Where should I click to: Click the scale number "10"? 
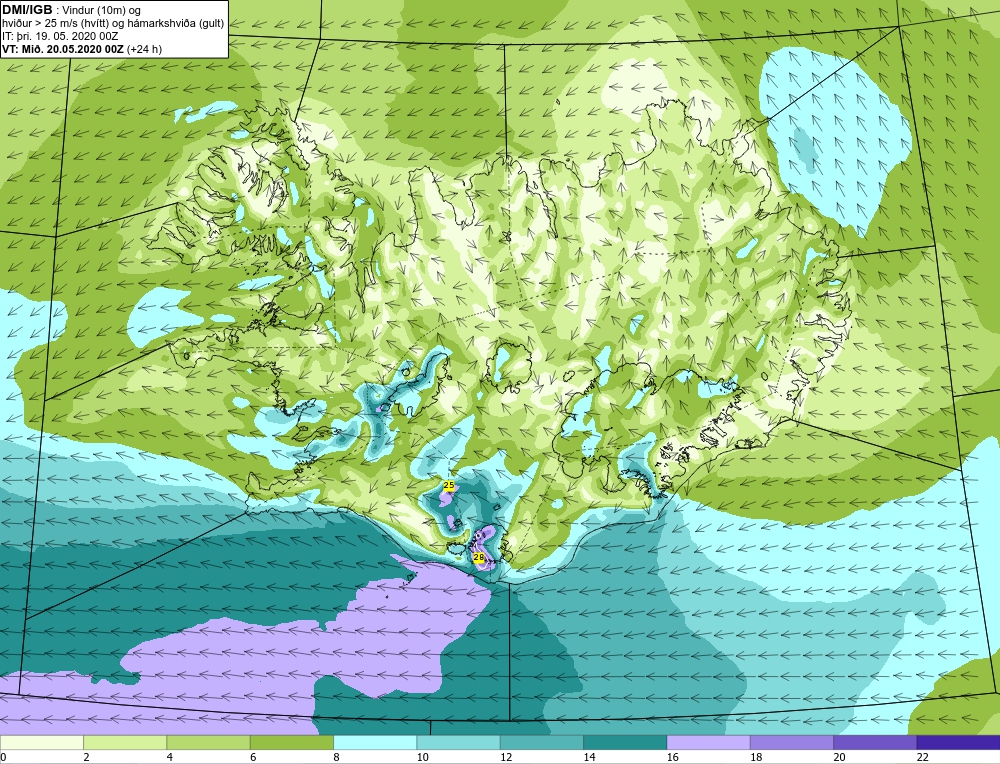(422, 758)
